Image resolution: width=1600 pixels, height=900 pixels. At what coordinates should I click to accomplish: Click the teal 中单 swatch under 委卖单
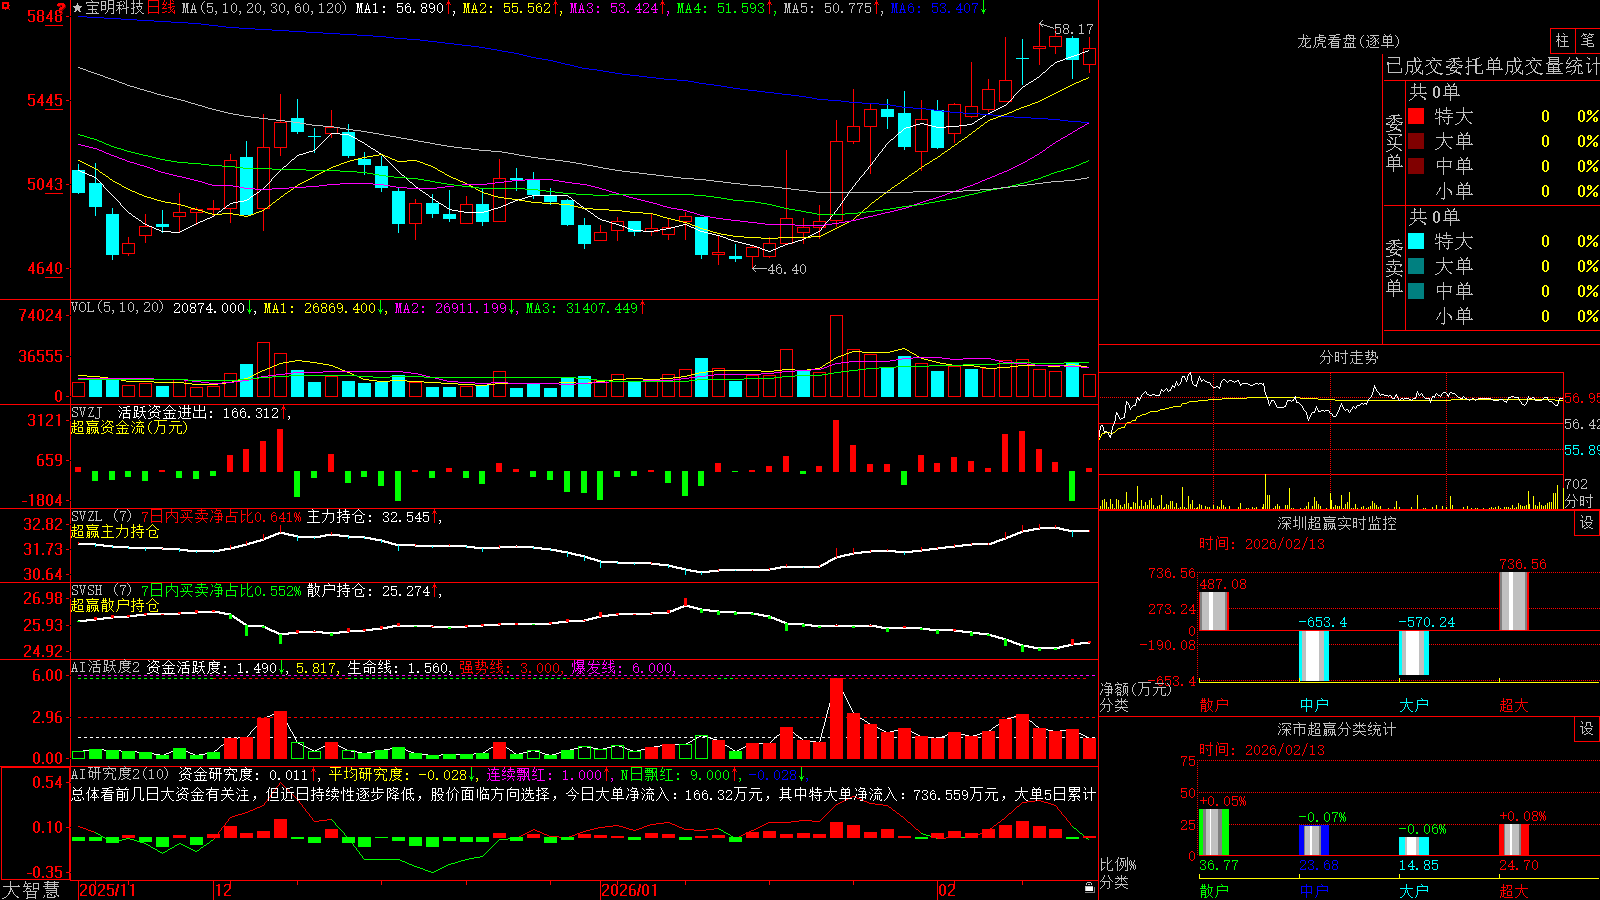[1416, 291]
